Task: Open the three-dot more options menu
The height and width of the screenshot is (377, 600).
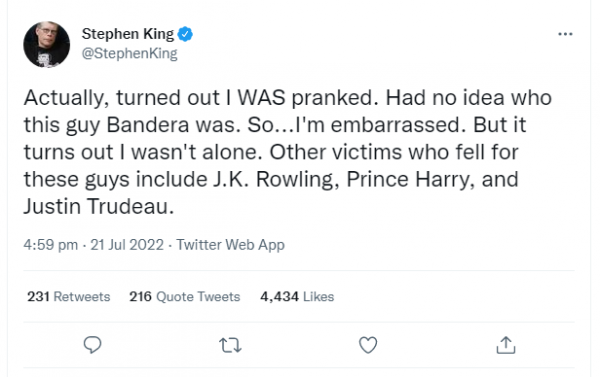Action: (565, 34)
